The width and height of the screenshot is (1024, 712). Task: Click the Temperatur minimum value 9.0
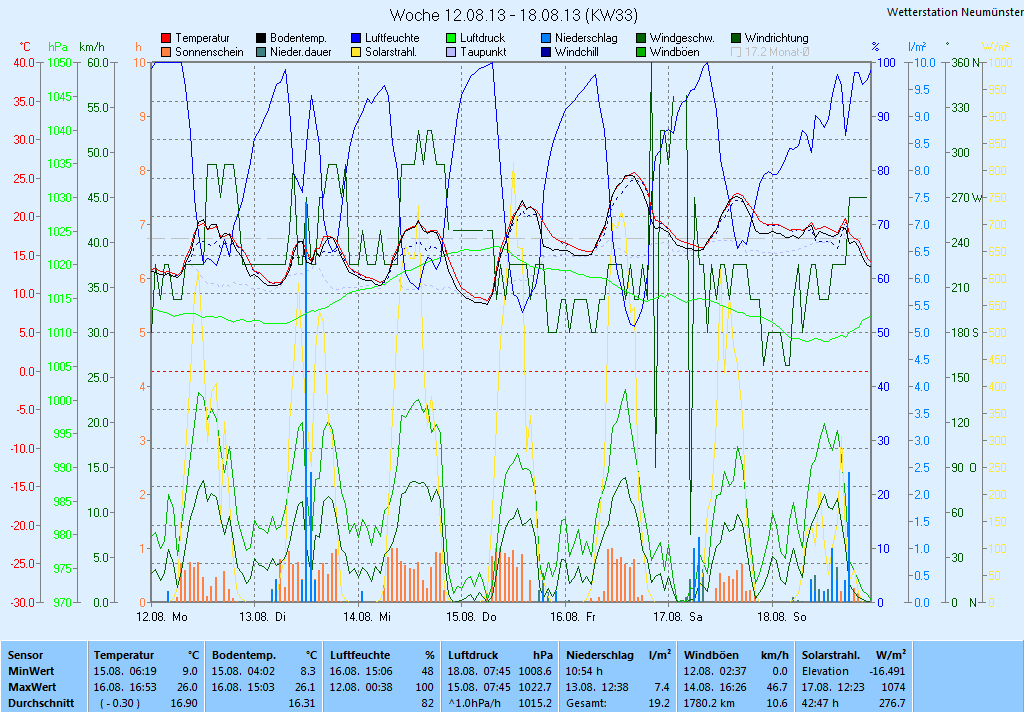click(x=190, y=671)
